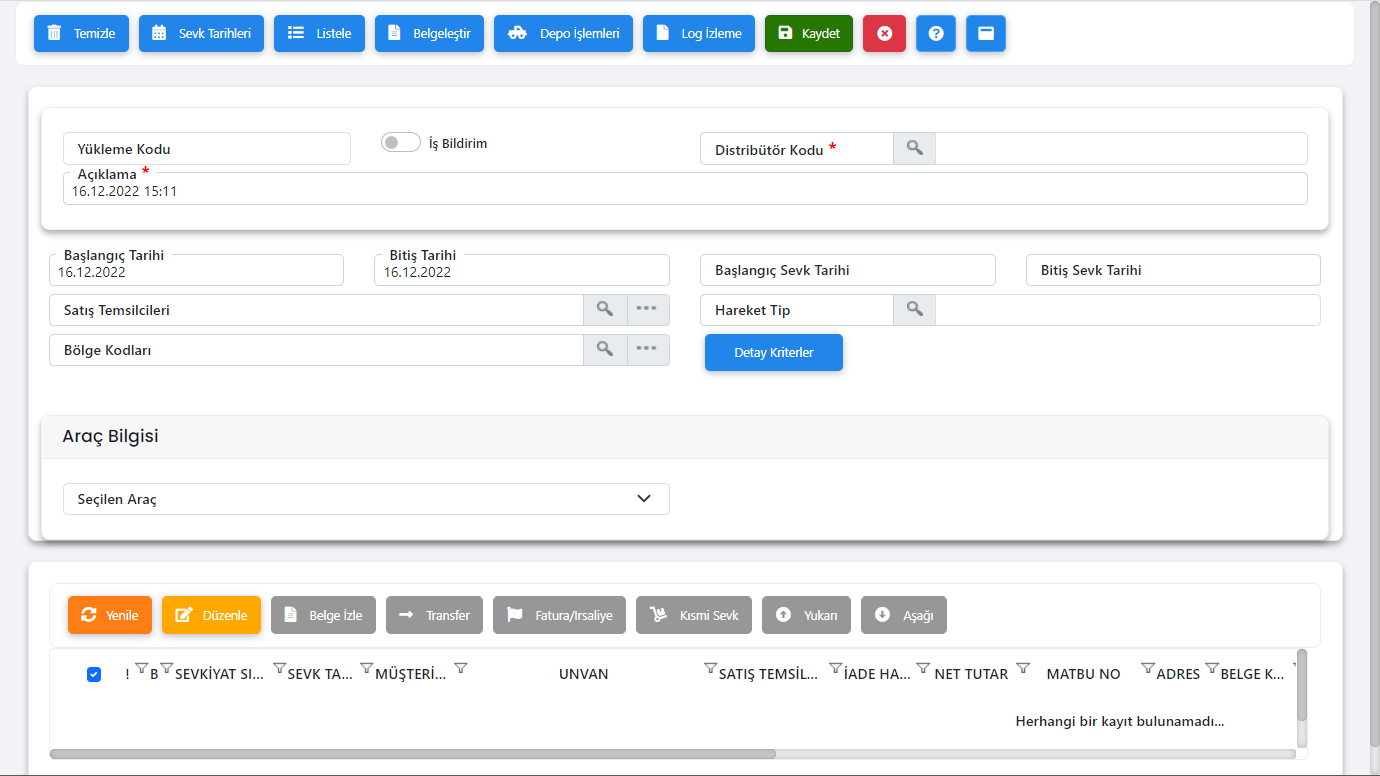Click the window panel icon in toolbar

pyautogui.click(x=986, y=33)
